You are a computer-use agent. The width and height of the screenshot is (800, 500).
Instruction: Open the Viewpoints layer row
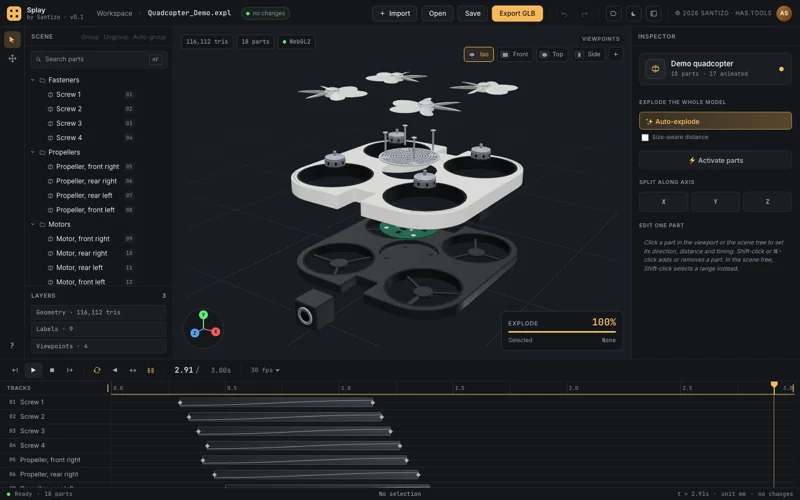[98, 346]
